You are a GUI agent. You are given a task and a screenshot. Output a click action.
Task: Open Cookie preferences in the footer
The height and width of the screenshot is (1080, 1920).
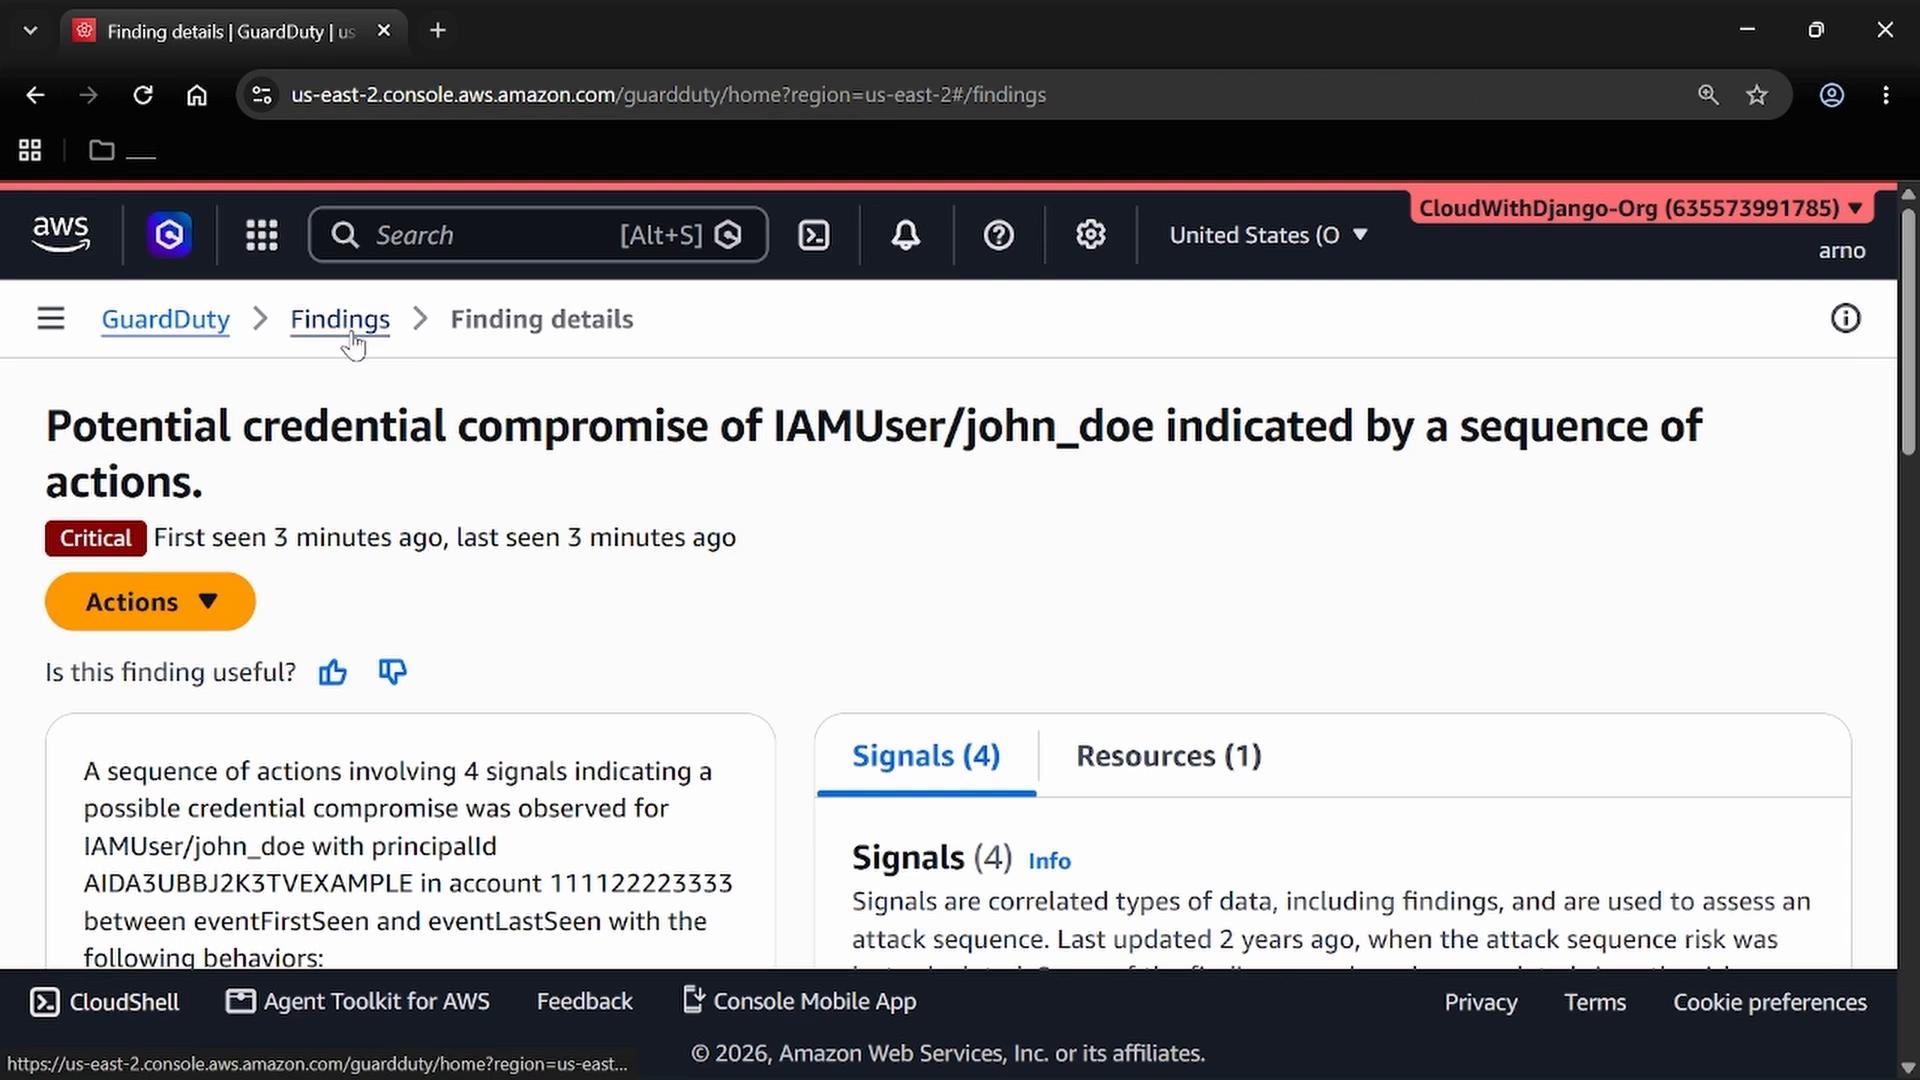point(1770,1002)
